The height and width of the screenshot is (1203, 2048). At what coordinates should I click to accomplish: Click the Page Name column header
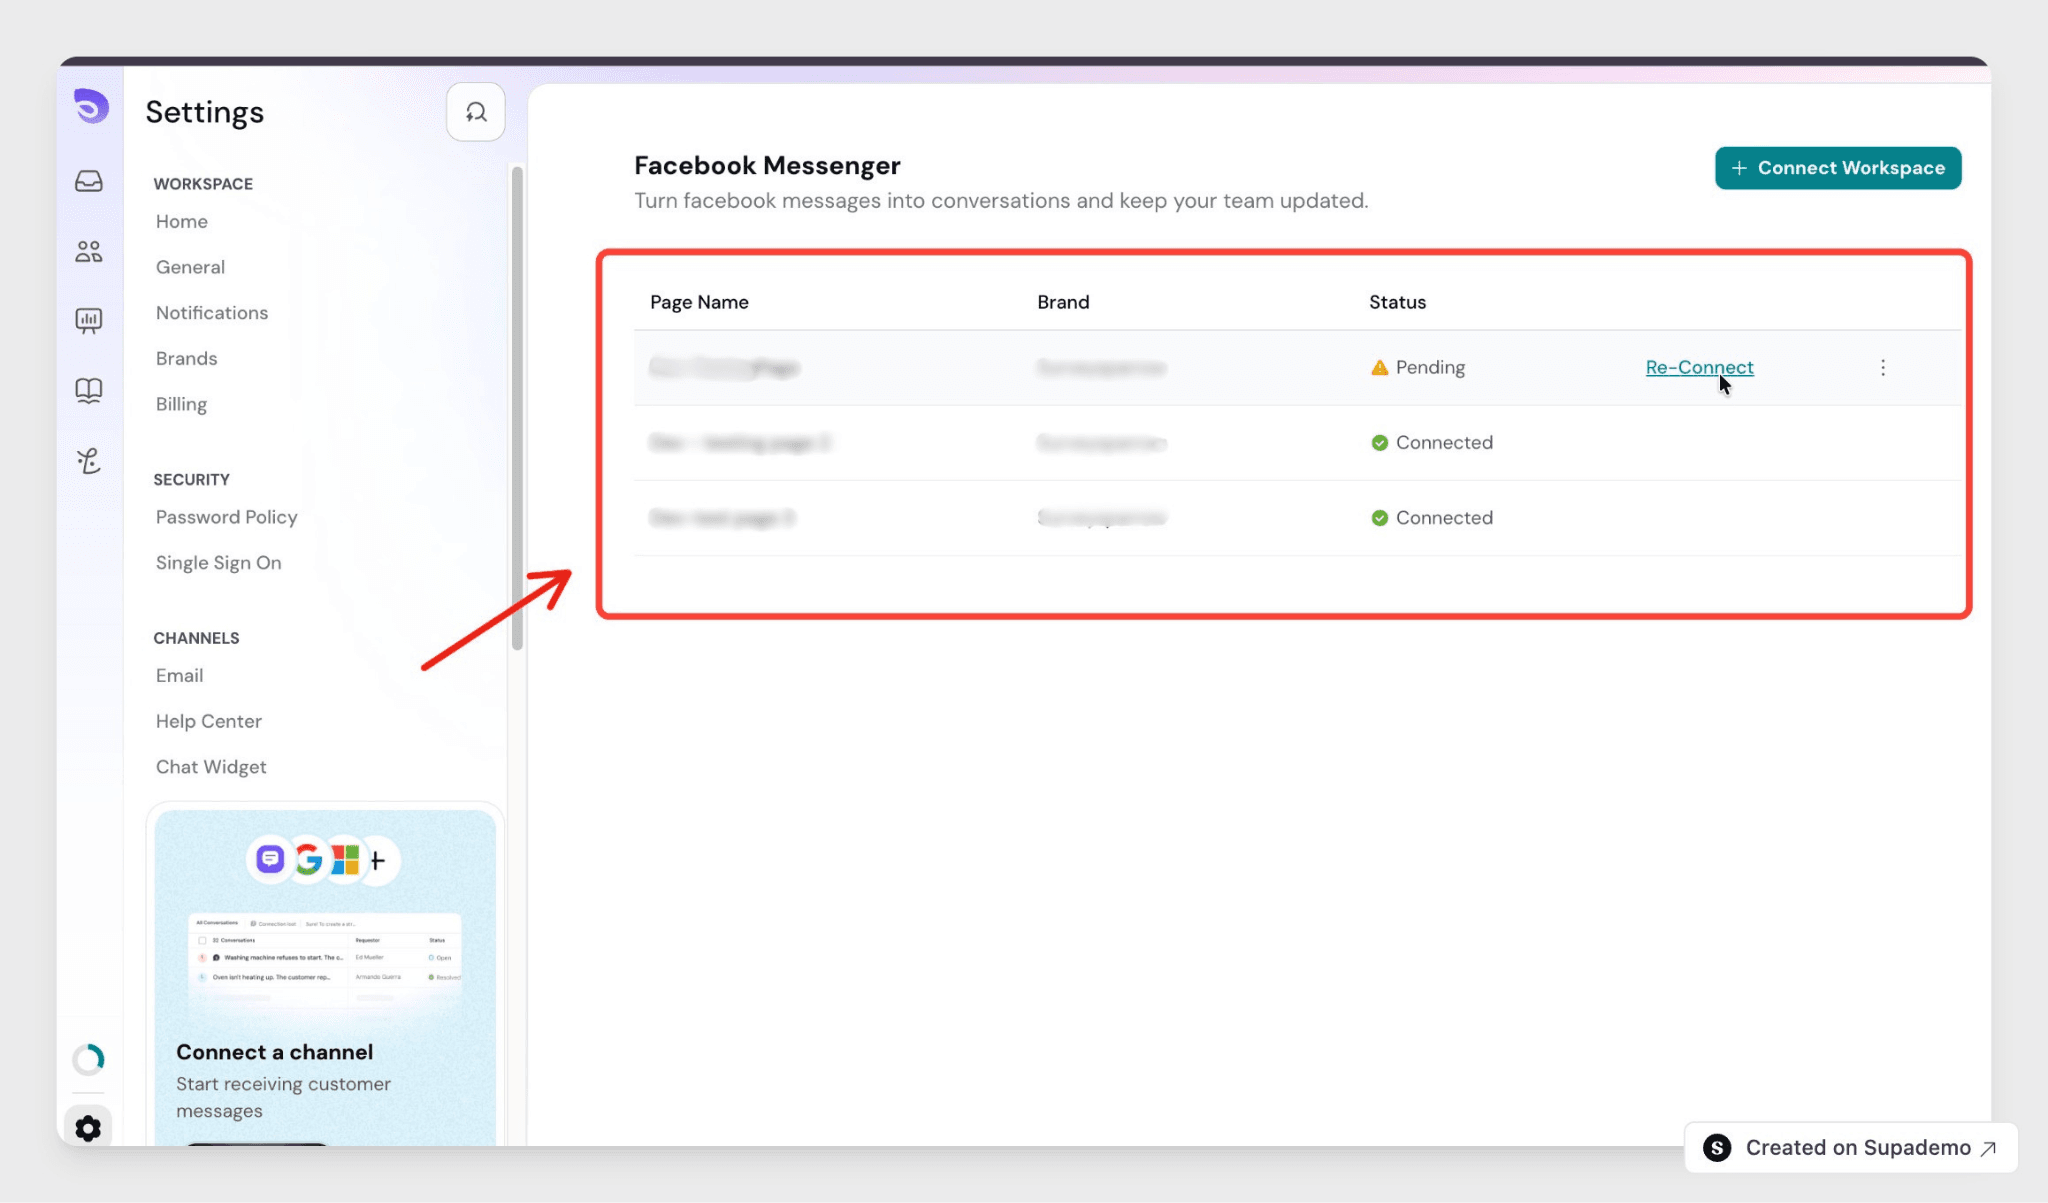[x=699, y=302]
